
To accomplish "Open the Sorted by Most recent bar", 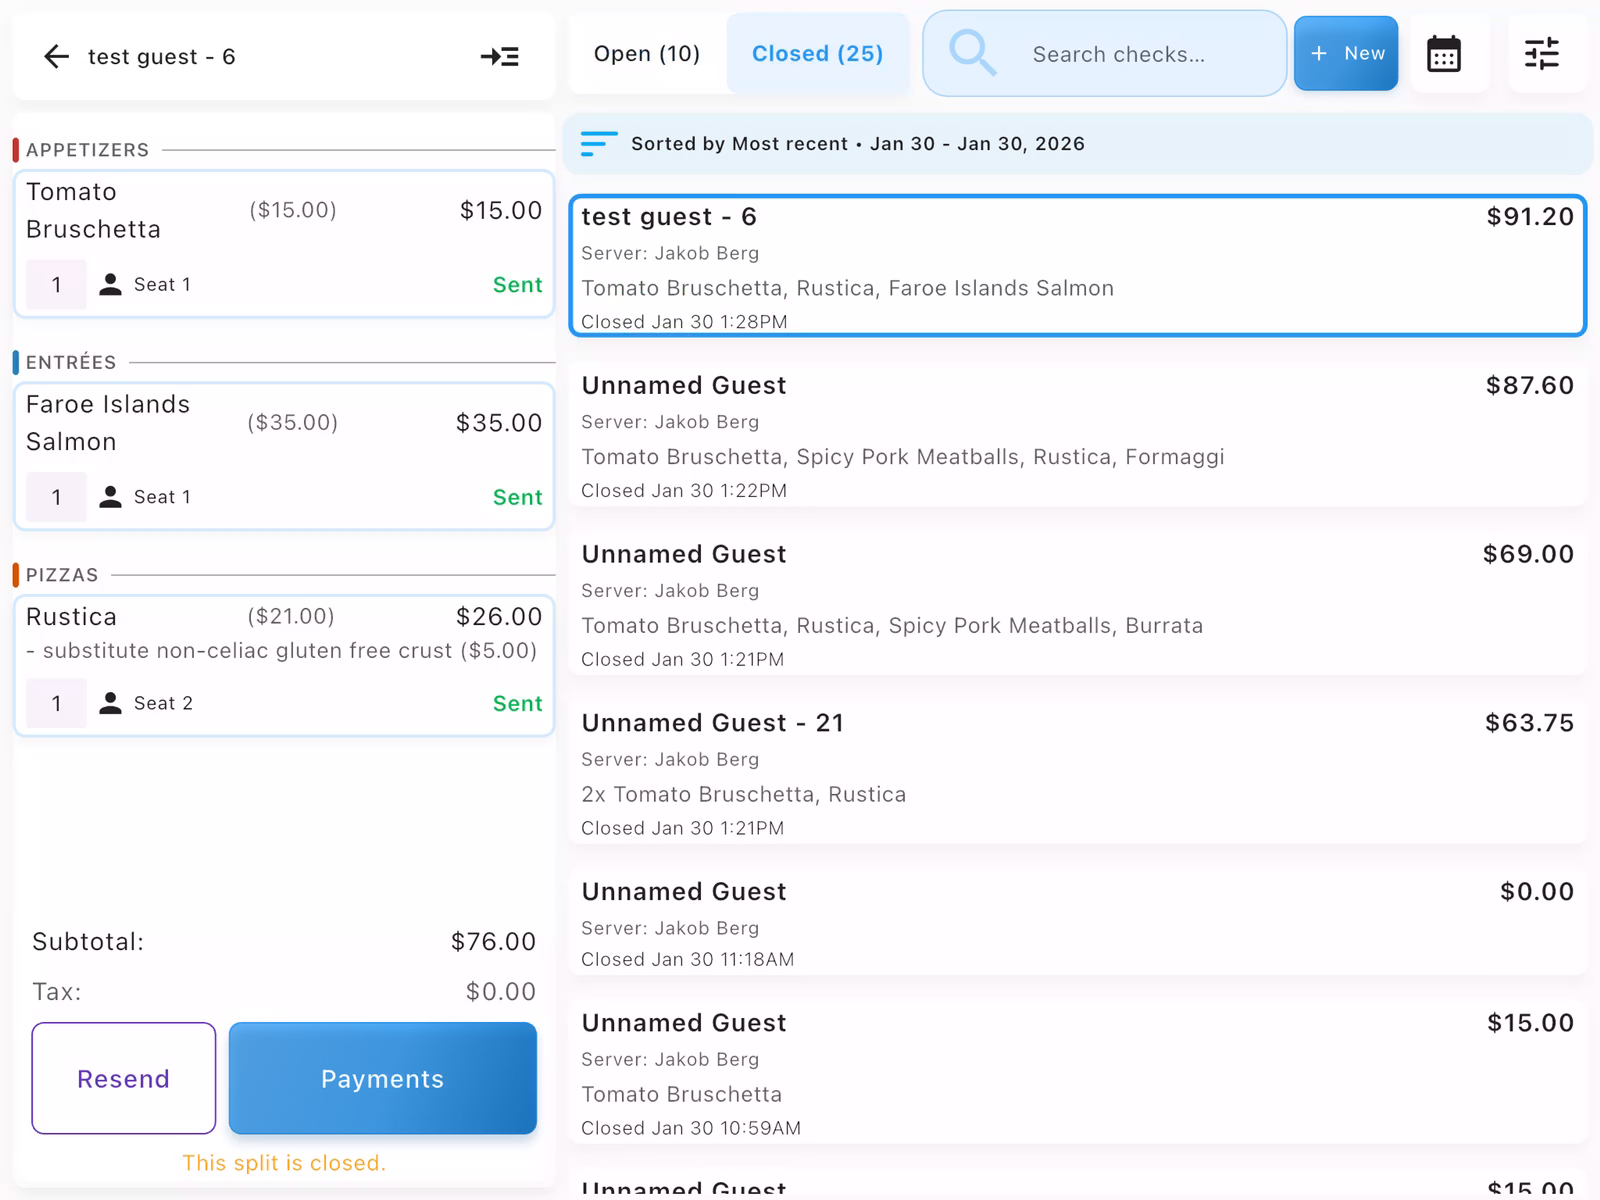I will coord(1077,144).
